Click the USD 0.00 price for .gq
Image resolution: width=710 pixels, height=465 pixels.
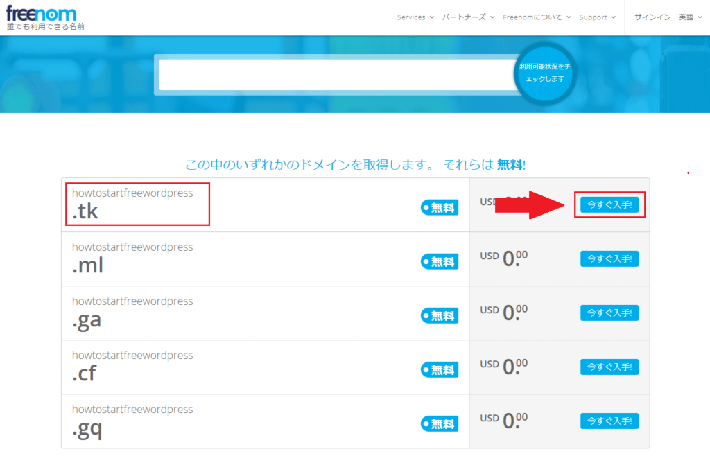point(504,421)
